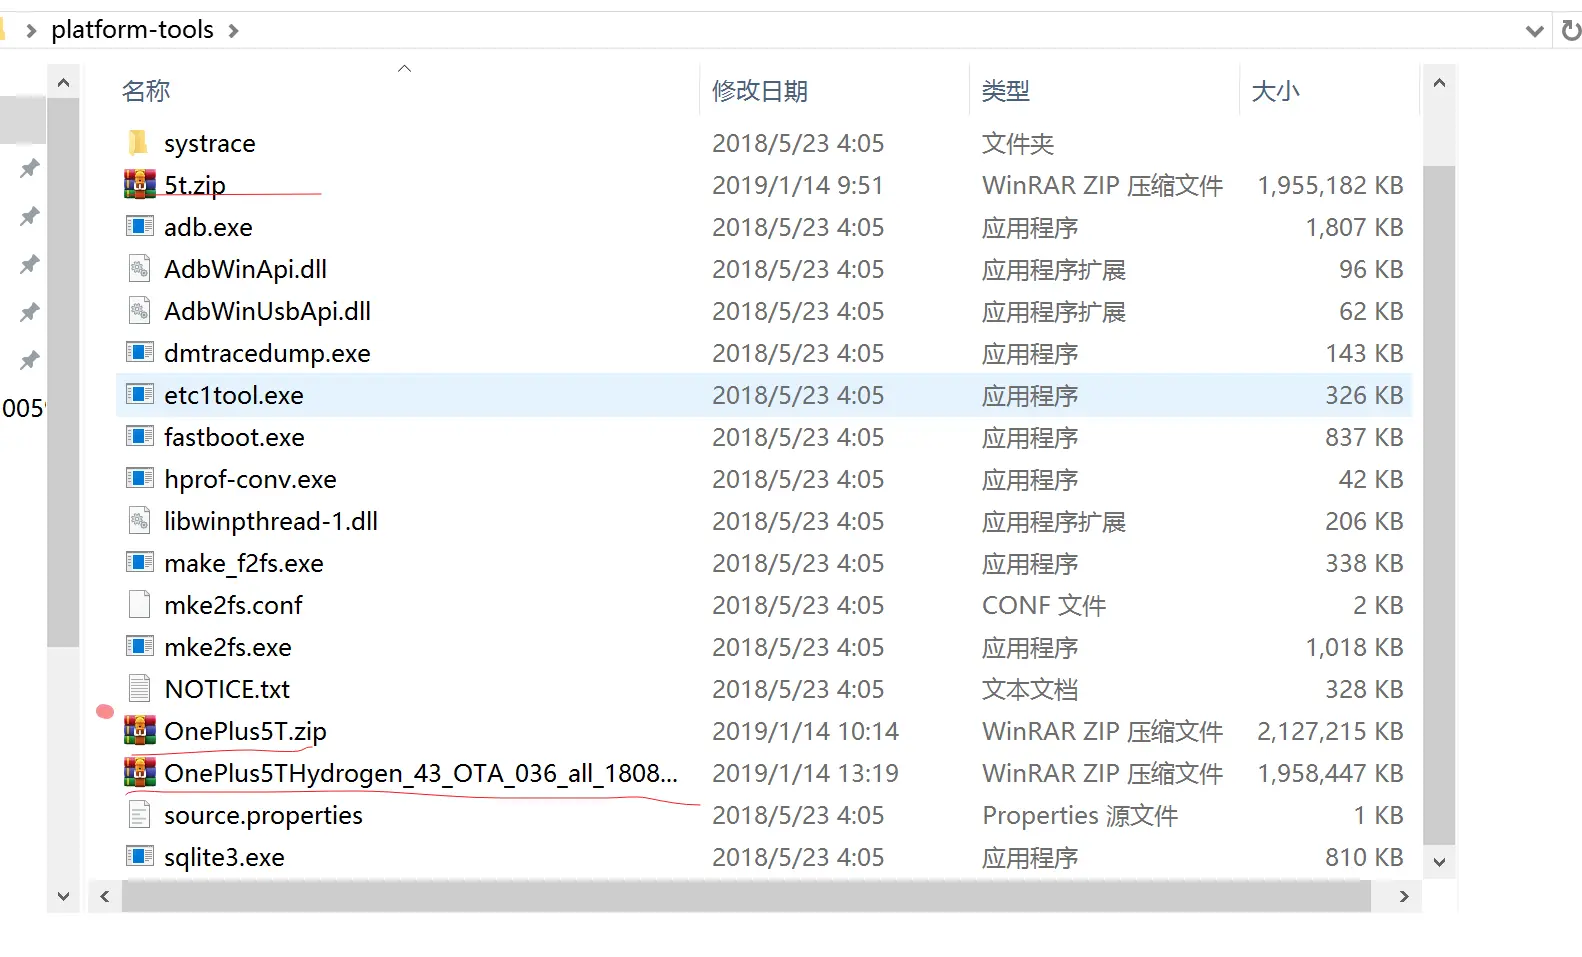Expand the chevron after platform-tools in path
1582x957 pixels.
233,31
